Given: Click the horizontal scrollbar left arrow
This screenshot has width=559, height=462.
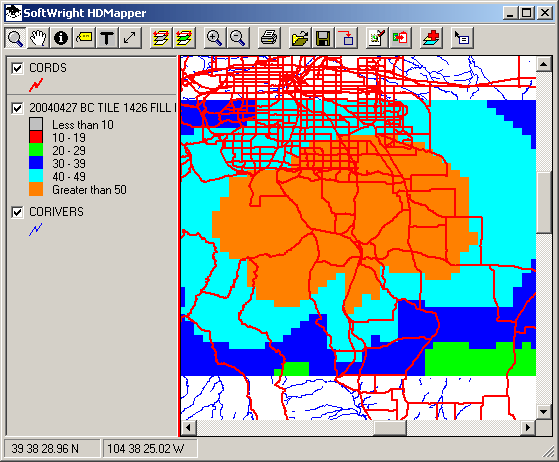Looking at the screenshot, I should pyautogui.click(x=189, y=427).
